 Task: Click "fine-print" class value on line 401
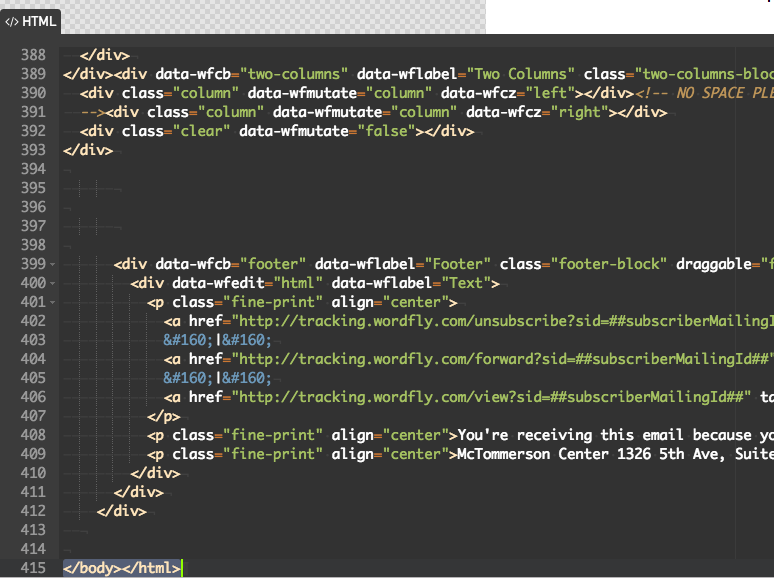pos(272,302)
